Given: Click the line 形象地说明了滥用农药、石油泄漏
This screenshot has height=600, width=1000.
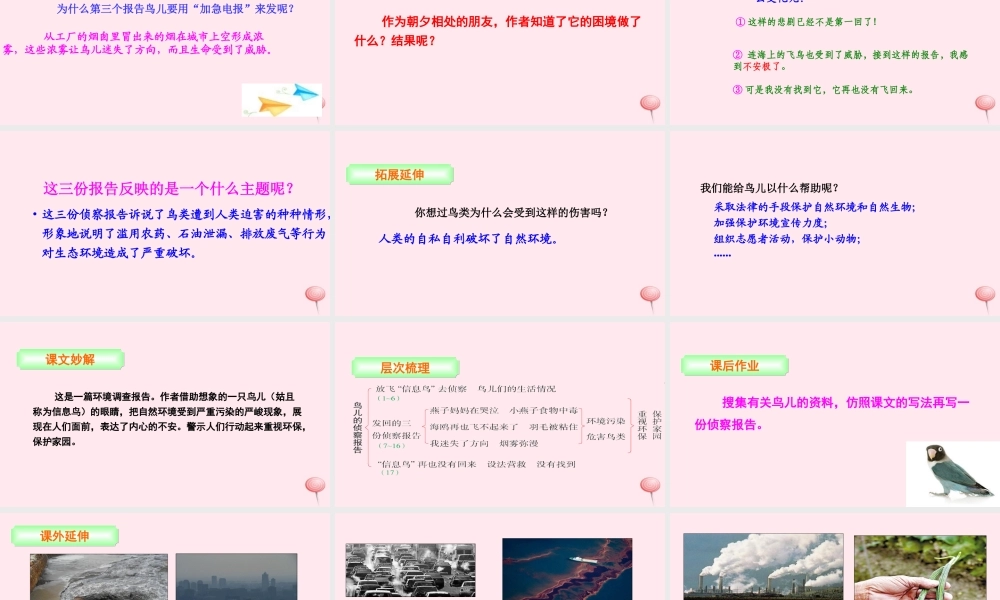Looking at the screenshot, I should [x=184, y=233].
